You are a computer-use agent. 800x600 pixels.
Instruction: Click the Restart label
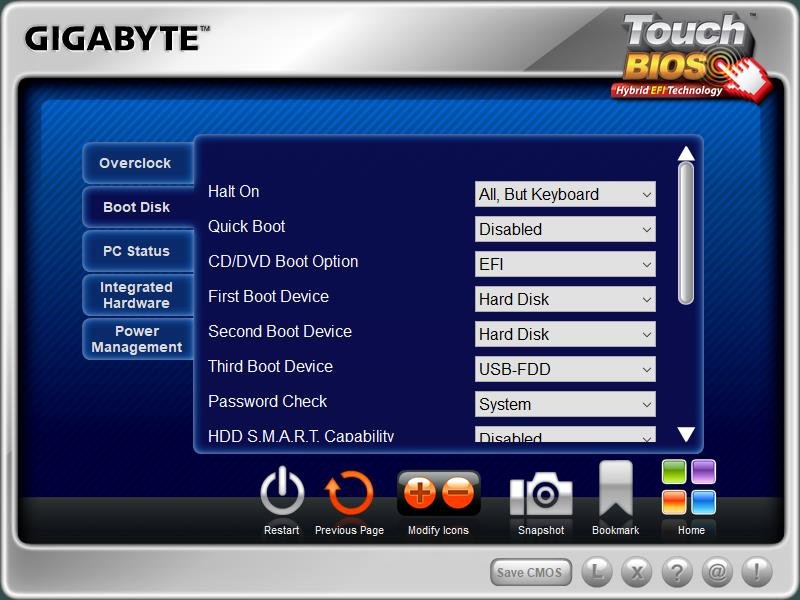tap(282, 530)
